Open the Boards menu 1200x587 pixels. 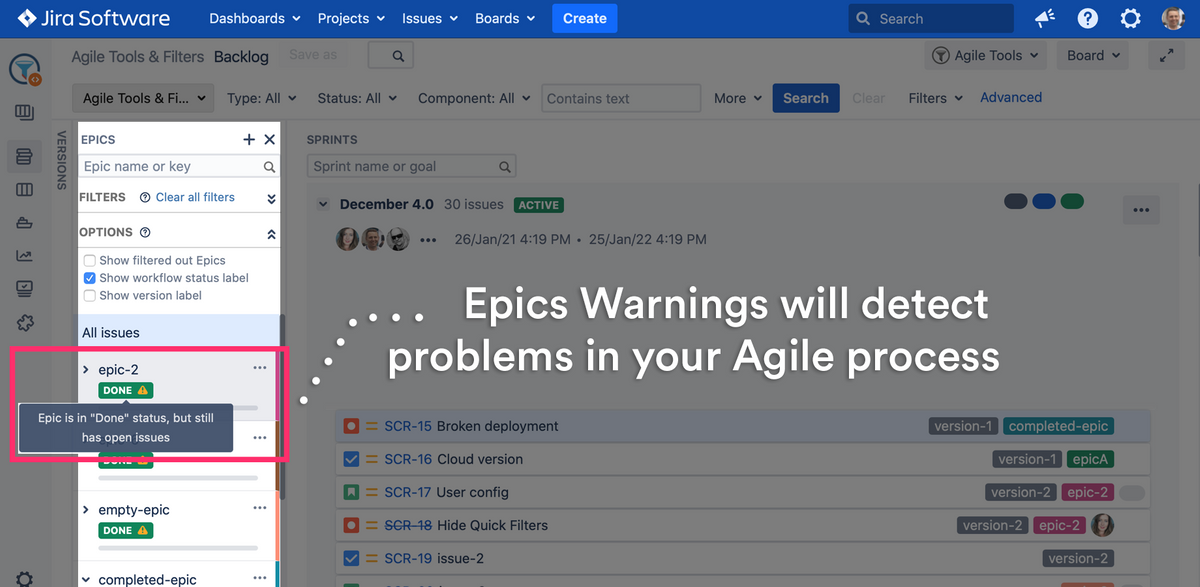(505, 19)
